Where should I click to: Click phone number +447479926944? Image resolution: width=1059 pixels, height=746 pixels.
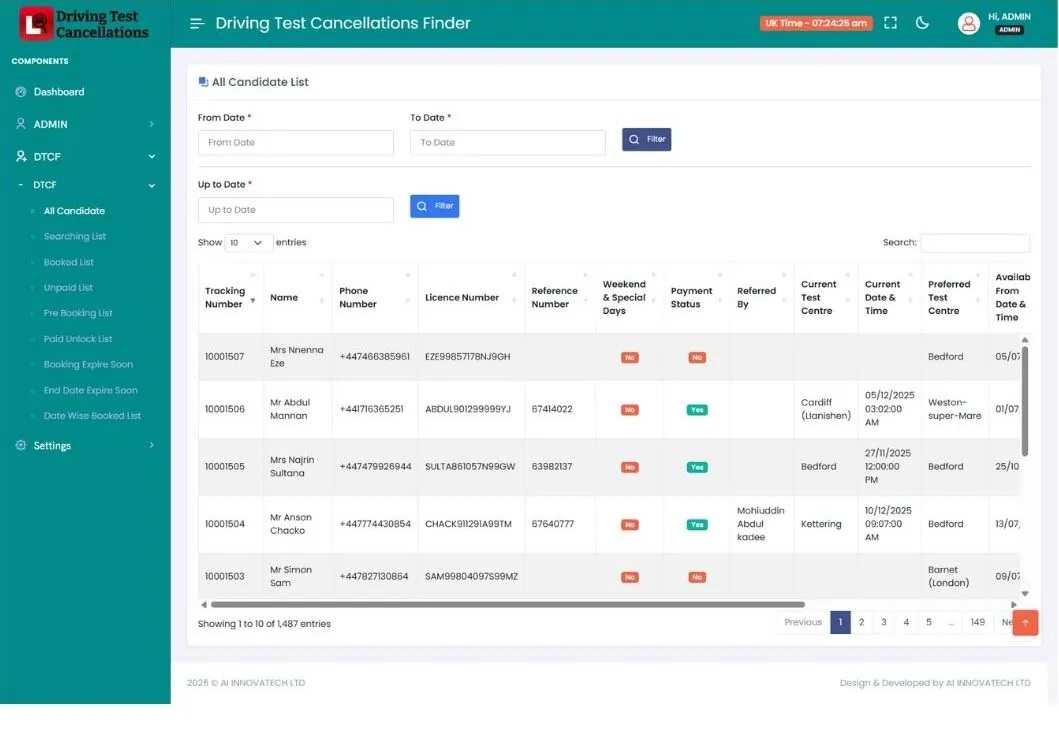(375, 467)
